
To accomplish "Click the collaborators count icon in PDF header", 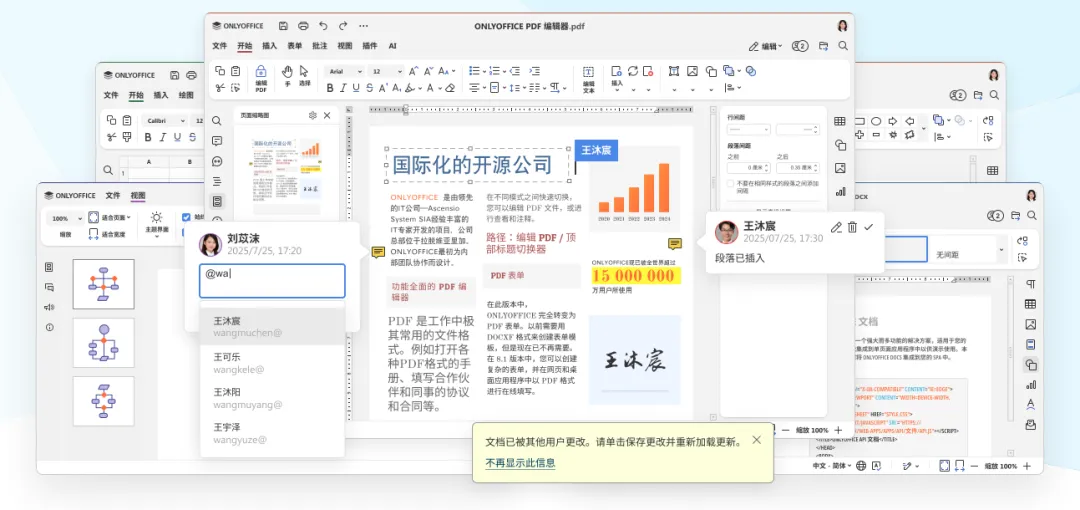I will coord(800,46).
